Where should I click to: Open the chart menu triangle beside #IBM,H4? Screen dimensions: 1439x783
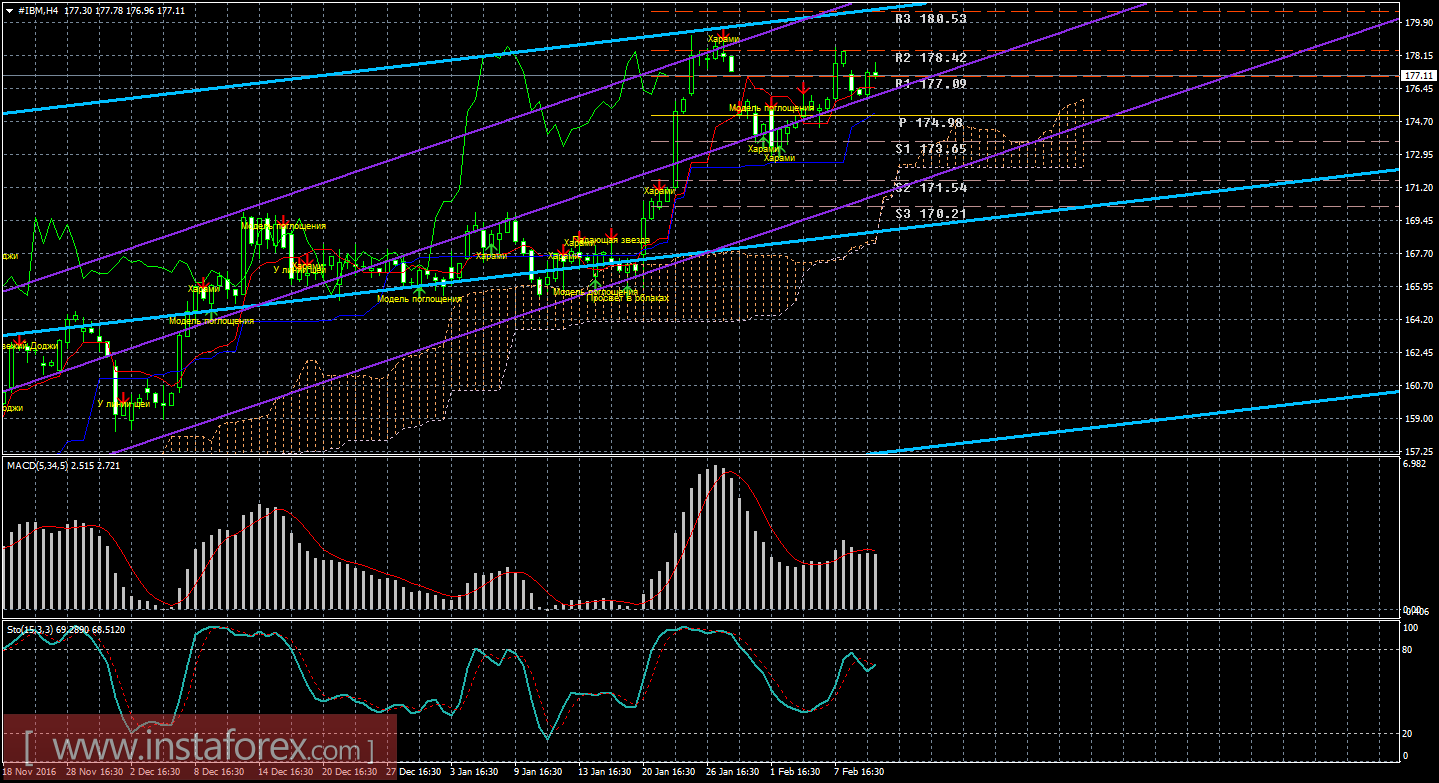9,9
